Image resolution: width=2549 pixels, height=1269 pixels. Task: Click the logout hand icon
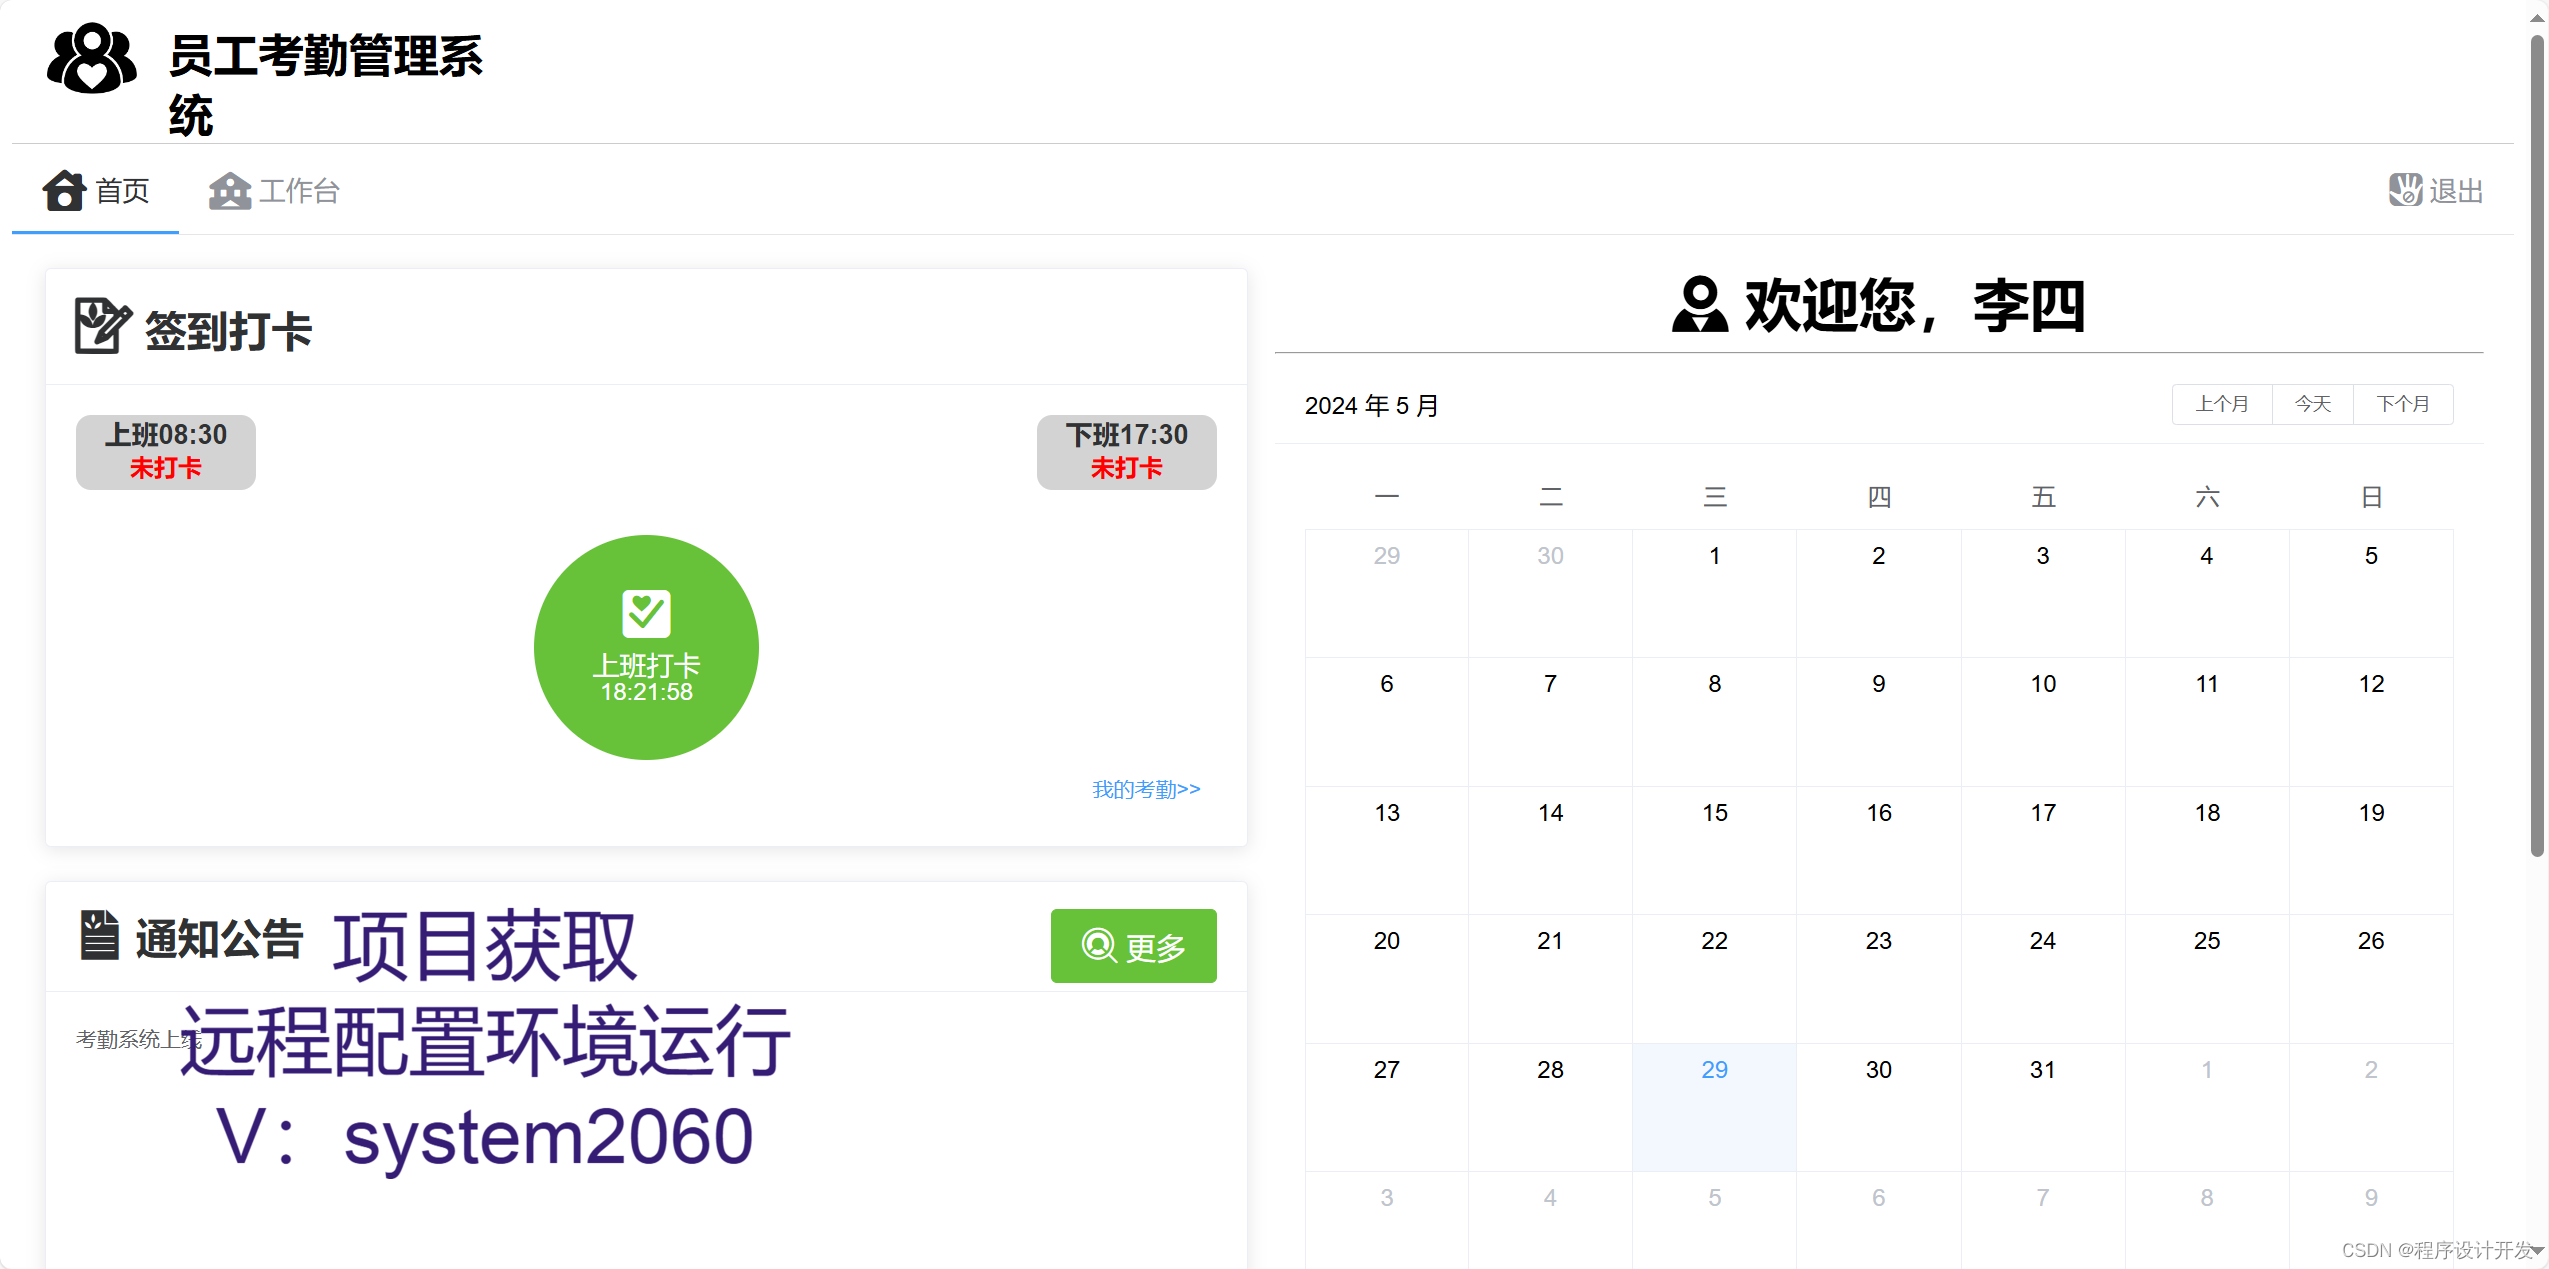pyautogui.click(x=2405, y=190)
